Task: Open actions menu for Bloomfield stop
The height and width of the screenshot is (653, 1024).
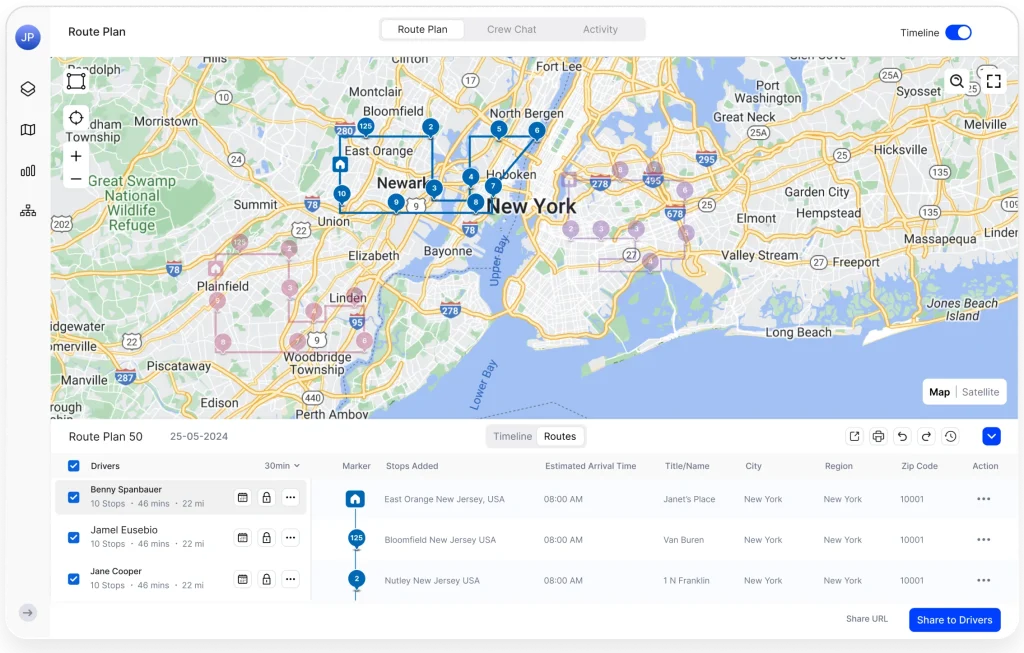Action: click(984, 539)
